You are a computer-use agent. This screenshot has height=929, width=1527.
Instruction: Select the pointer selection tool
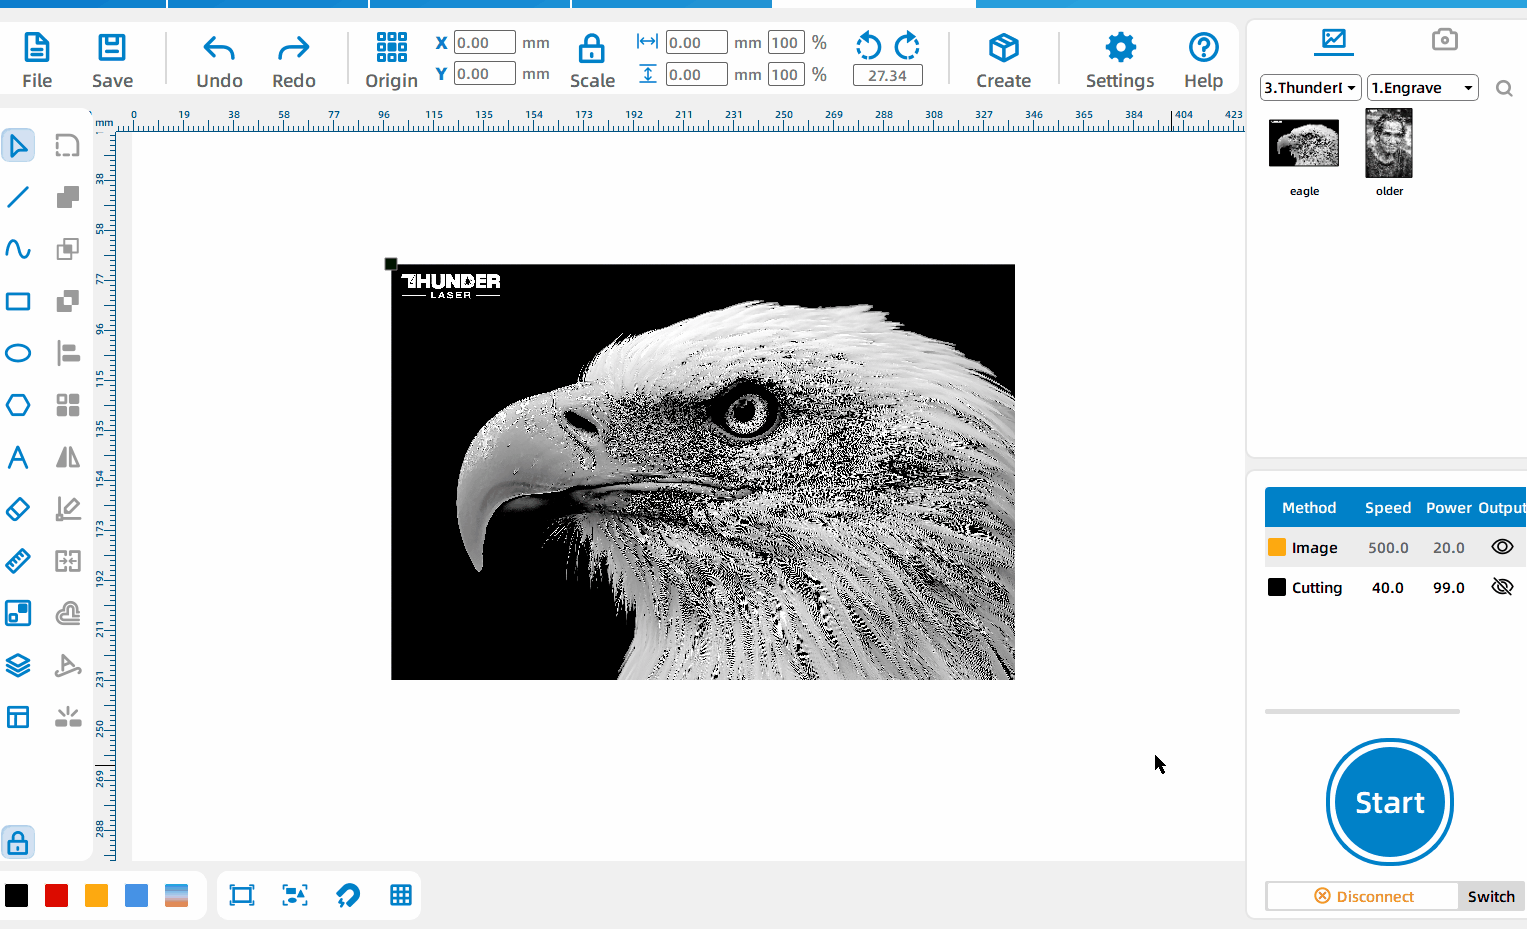click(18, 145)
